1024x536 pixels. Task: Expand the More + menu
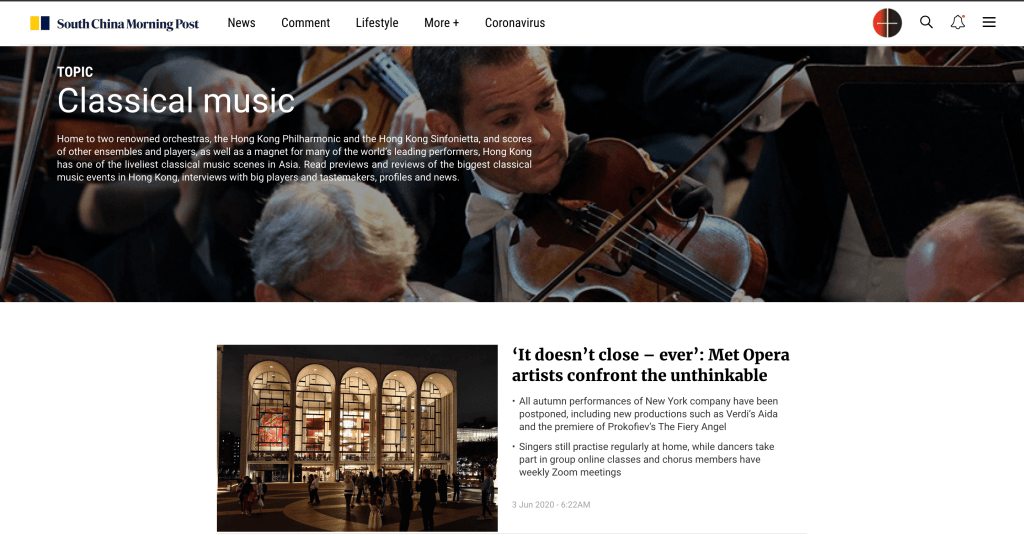(x=441, y=23)
